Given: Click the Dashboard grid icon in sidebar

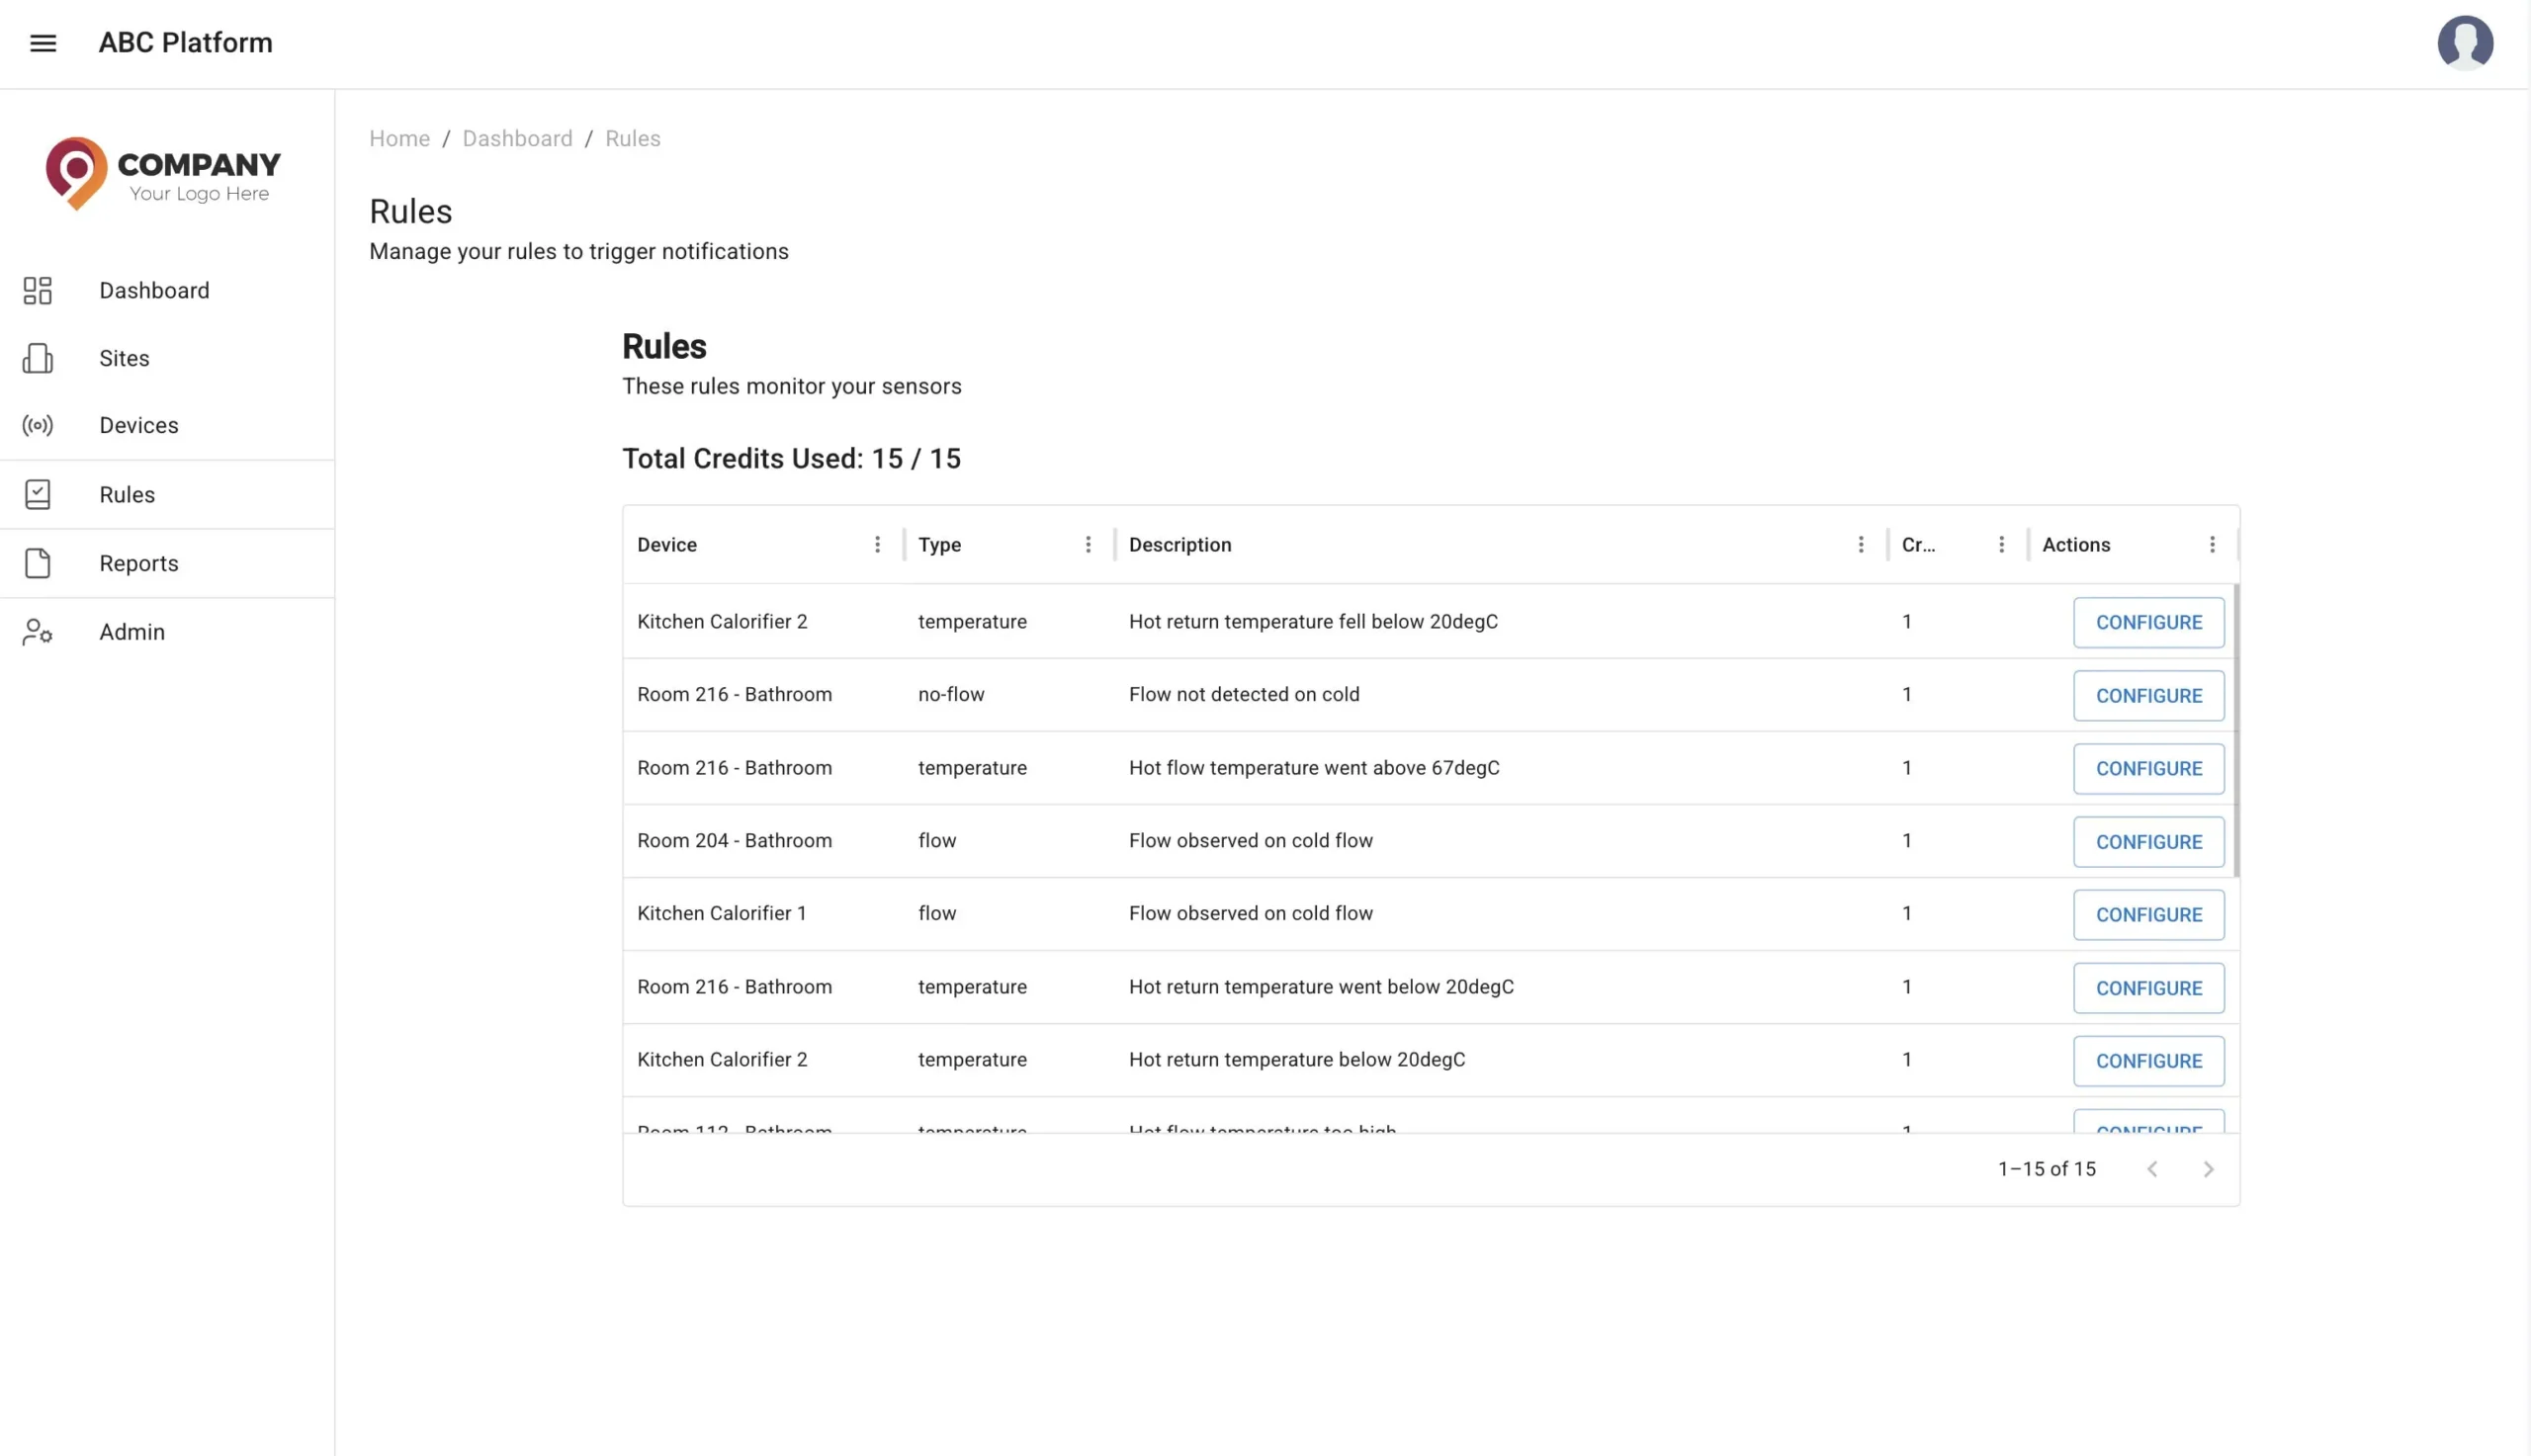Looking at the screenshot, I should coord(37,290).
